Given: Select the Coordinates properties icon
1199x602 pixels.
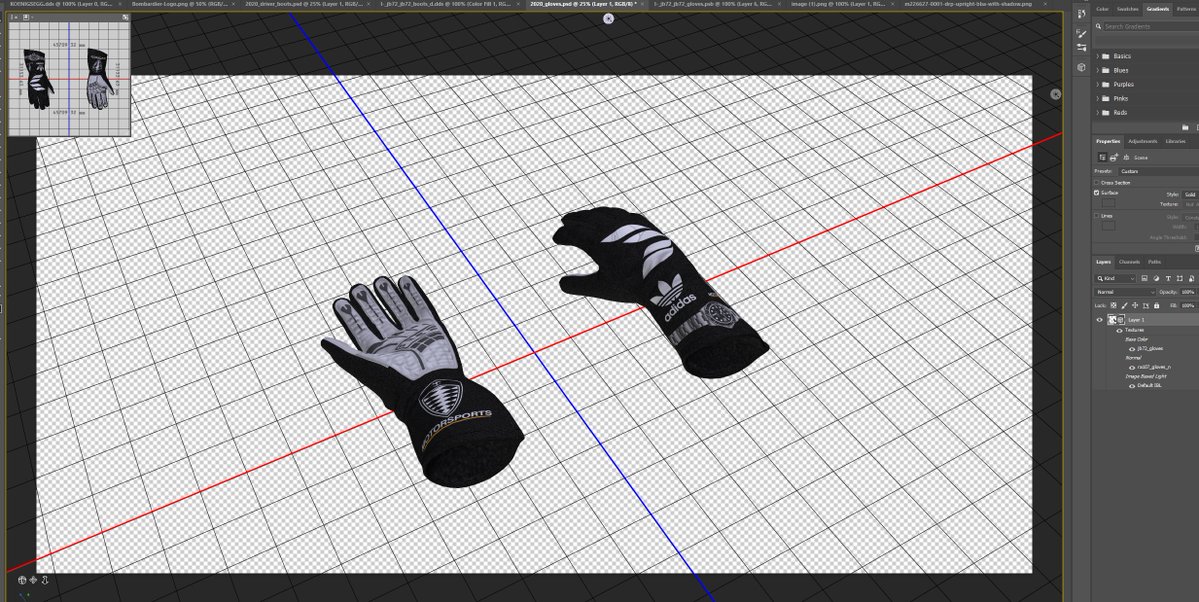Looking at the screenshot, I should coord(1113,157).
